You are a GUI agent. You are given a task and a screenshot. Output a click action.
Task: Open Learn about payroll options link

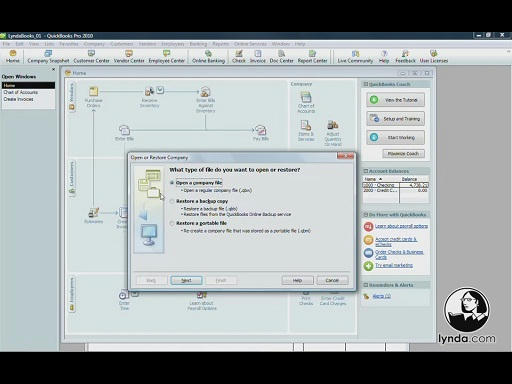401,226
